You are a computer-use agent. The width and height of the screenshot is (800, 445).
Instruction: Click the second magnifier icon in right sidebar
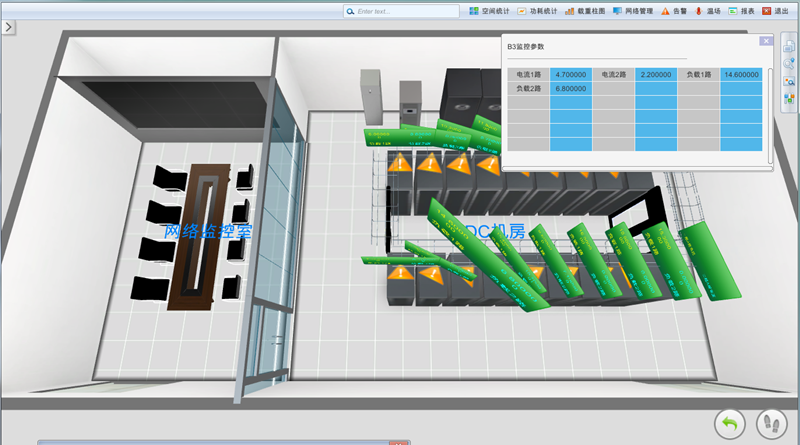[789, 62]
